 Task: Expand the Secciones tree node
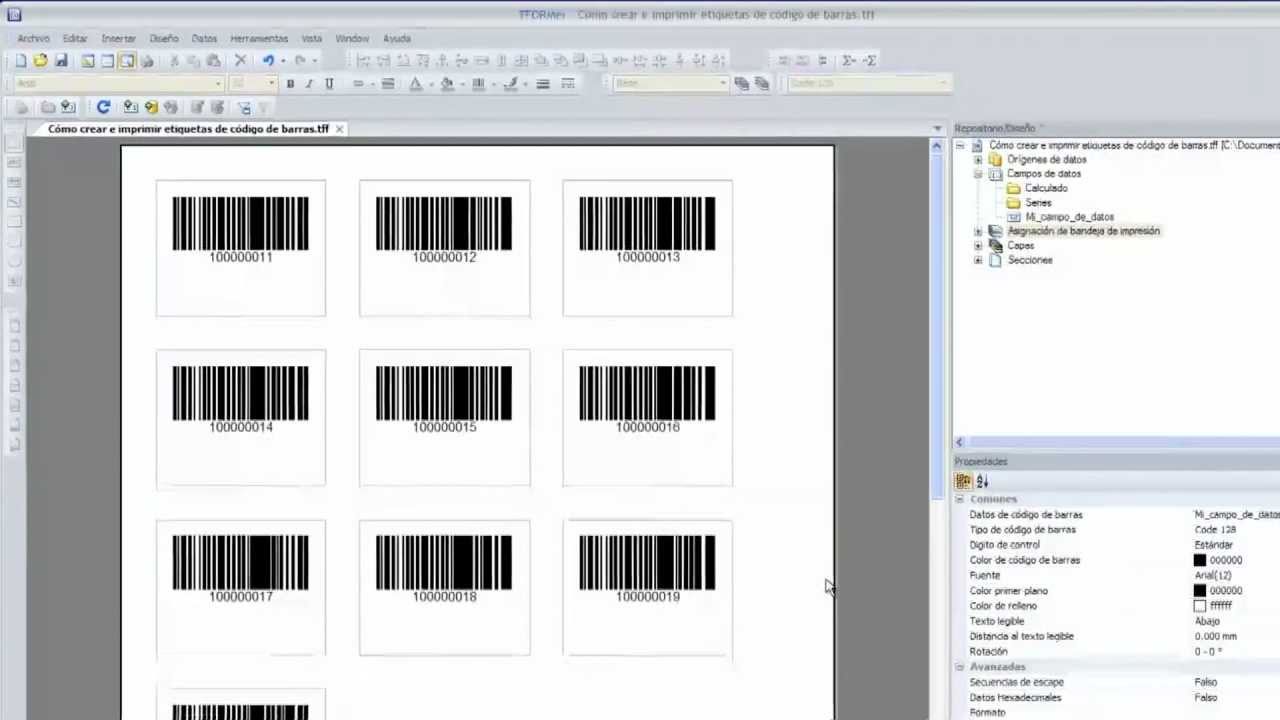coord(978,260)
